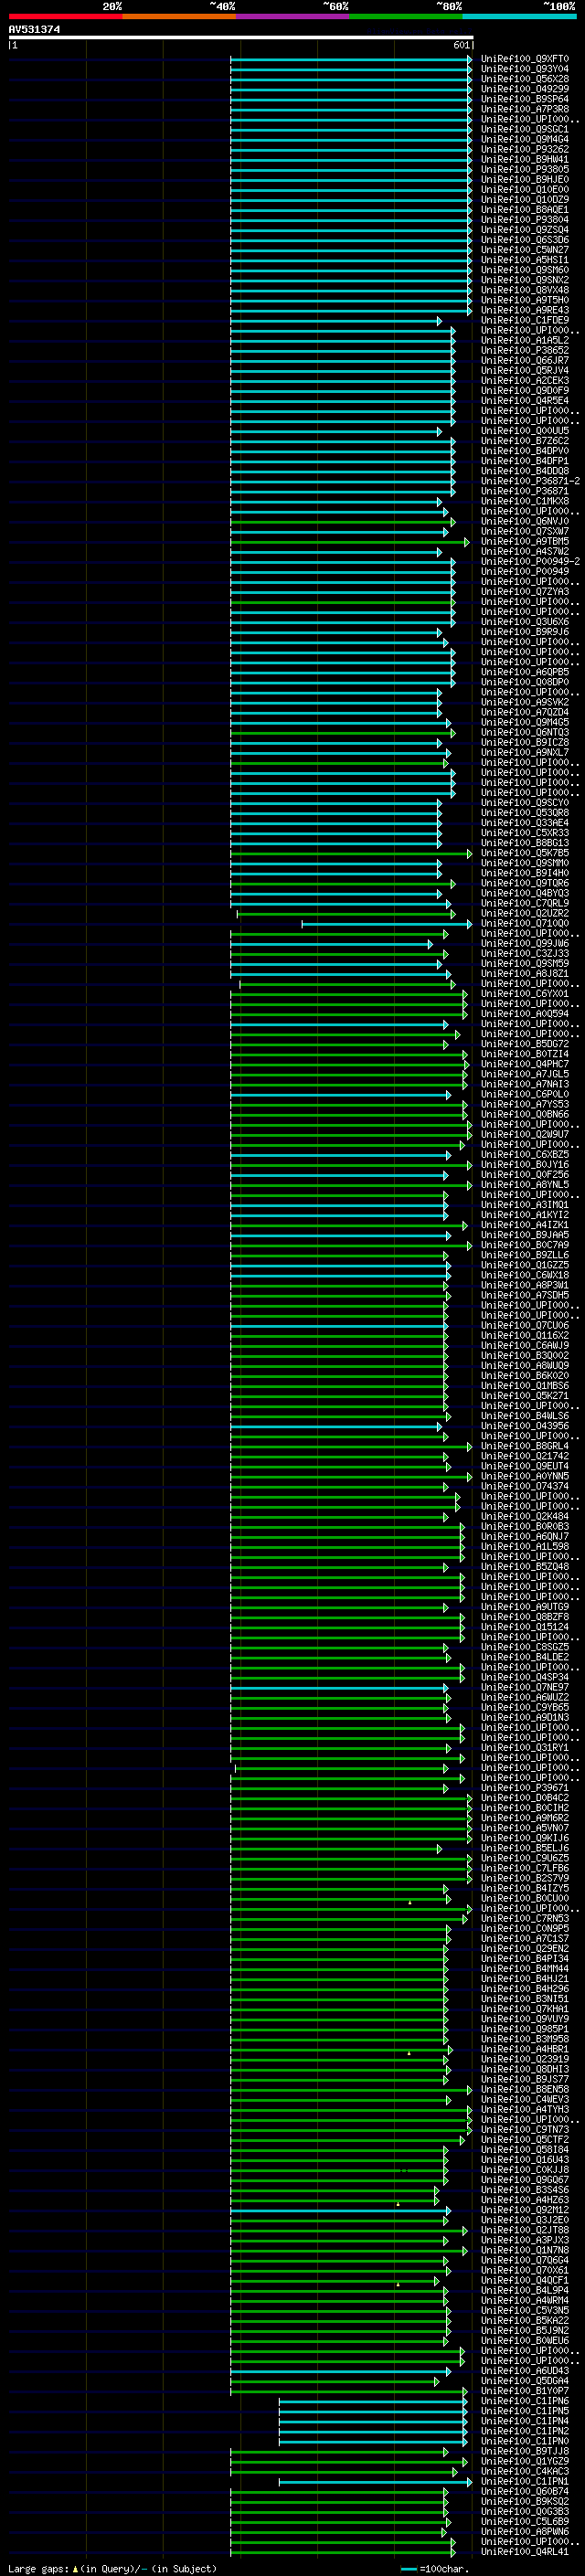Select hit label UniRef100_B9KSQ2
This screenshot has height=2576, width=585.
tap(524, 2502)
